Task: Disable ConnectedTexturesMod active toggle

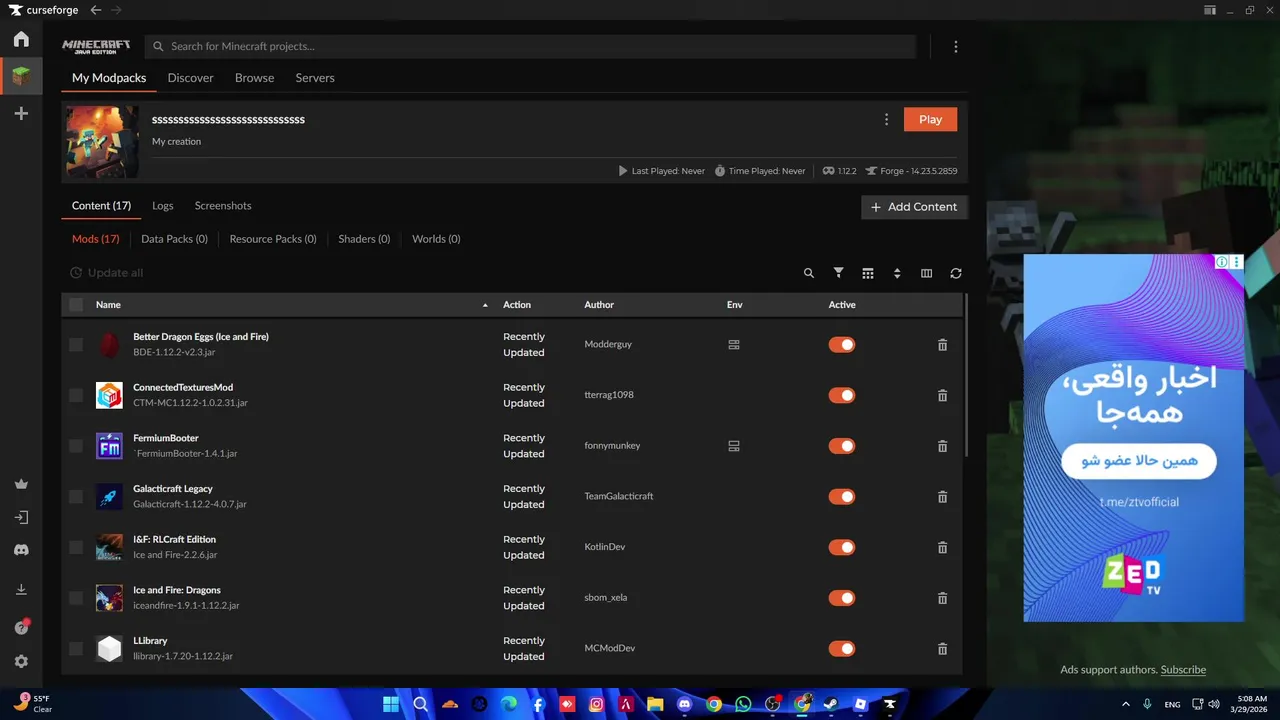Action: pos(842,395)
